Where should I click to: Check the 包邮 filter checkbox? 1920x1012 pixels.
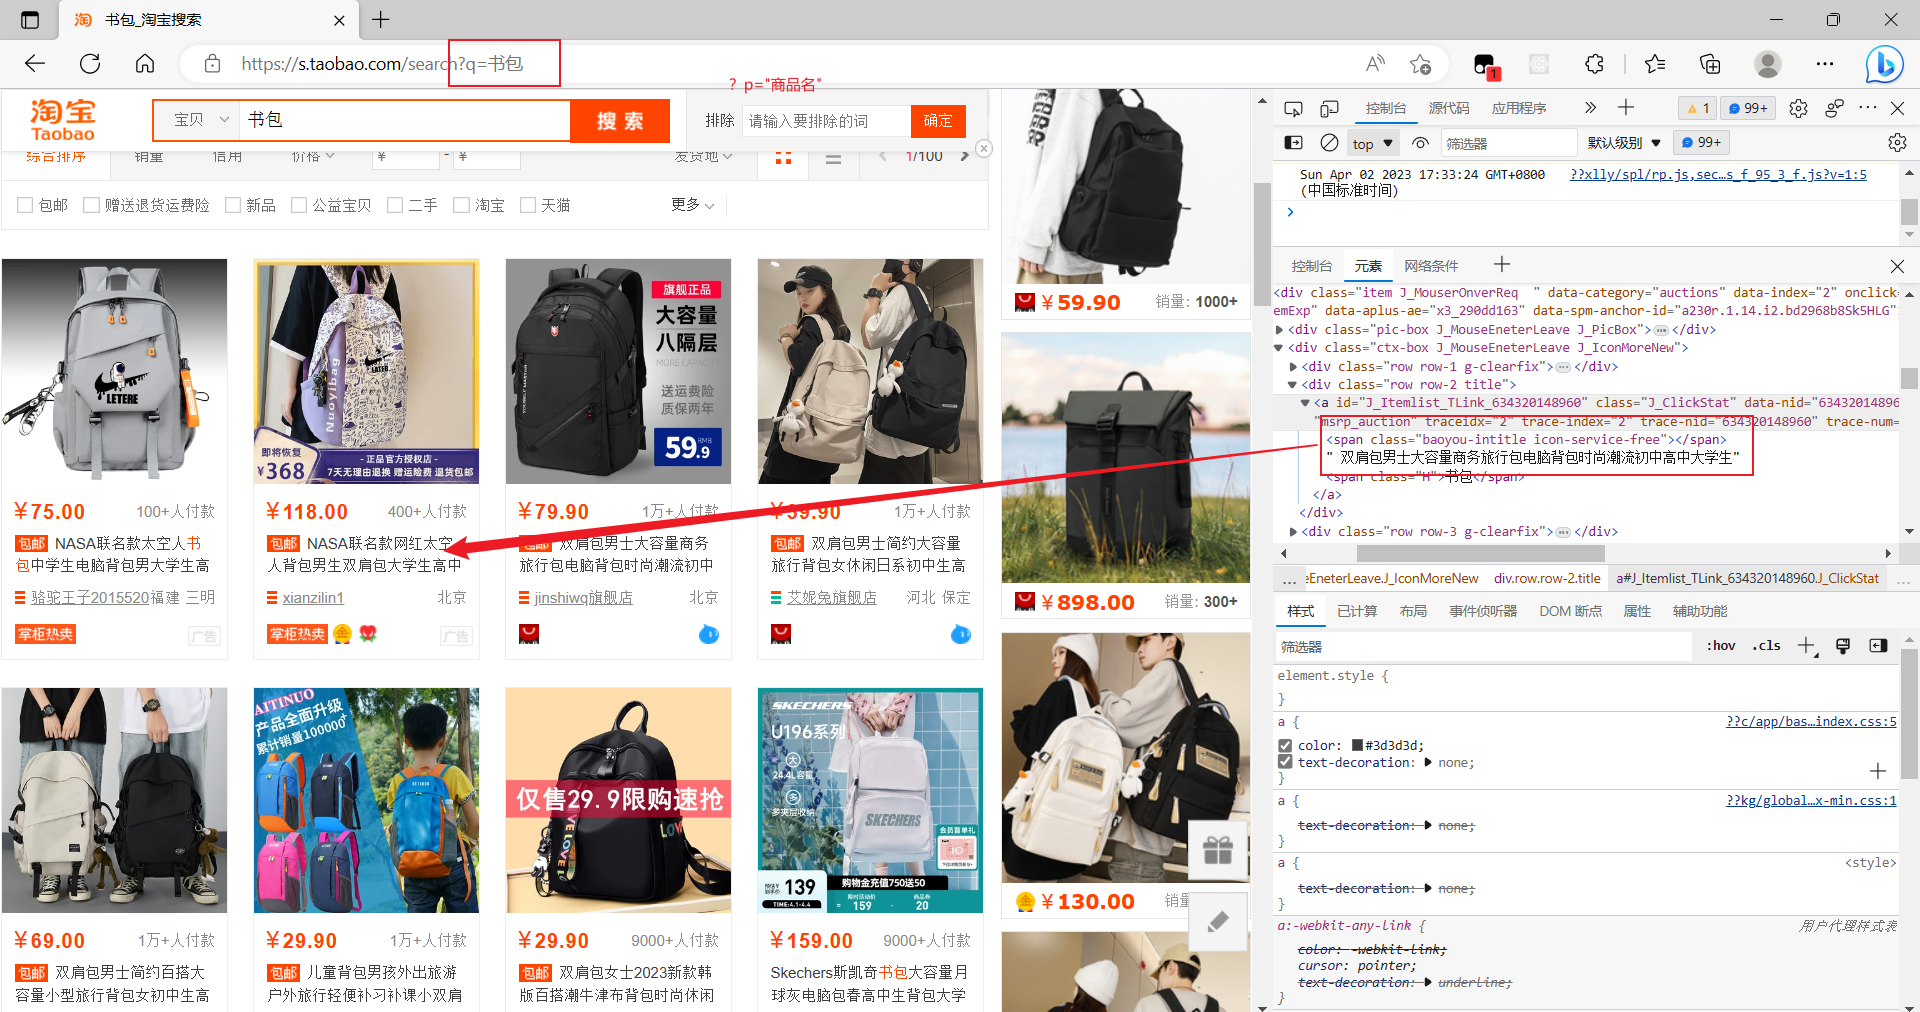click(25, 205)
